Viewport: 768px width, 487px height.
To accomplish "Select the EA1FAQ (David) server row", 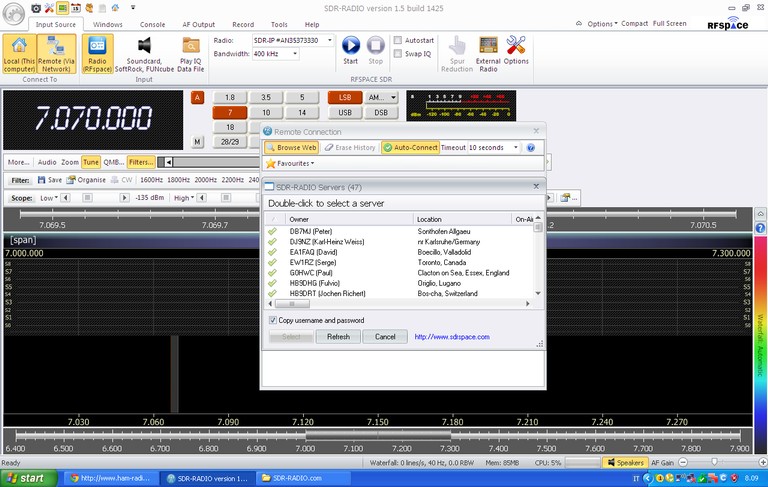I will 314,252.
